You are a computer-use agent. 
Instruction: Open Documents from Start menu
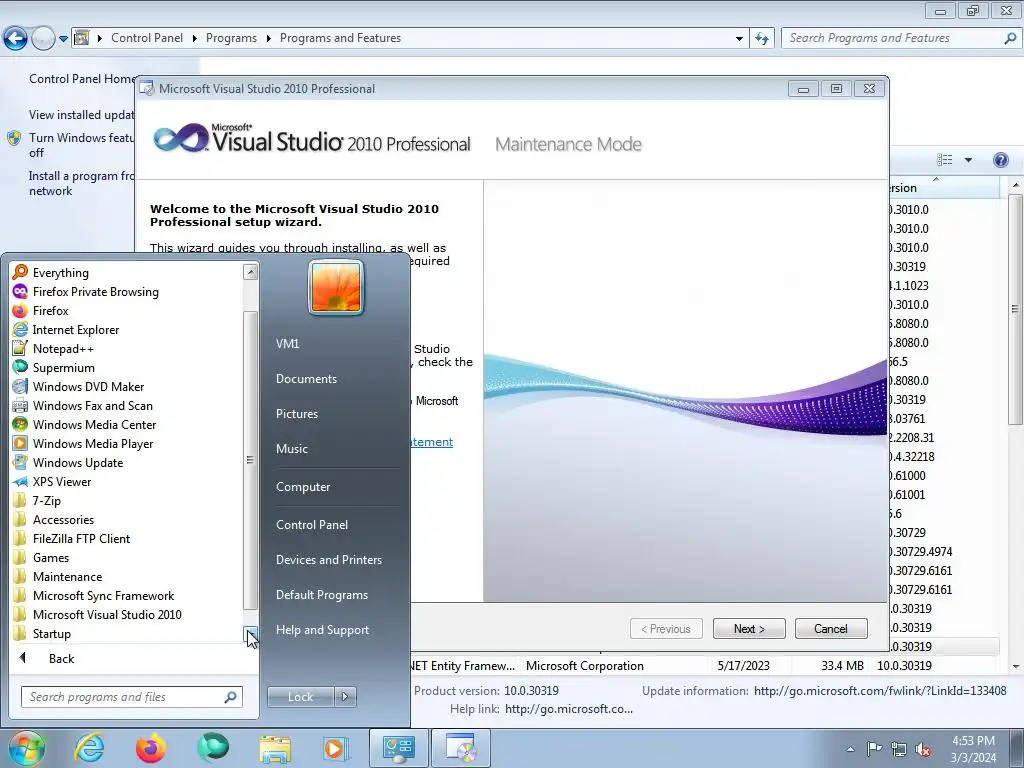[x=306, y=379]
